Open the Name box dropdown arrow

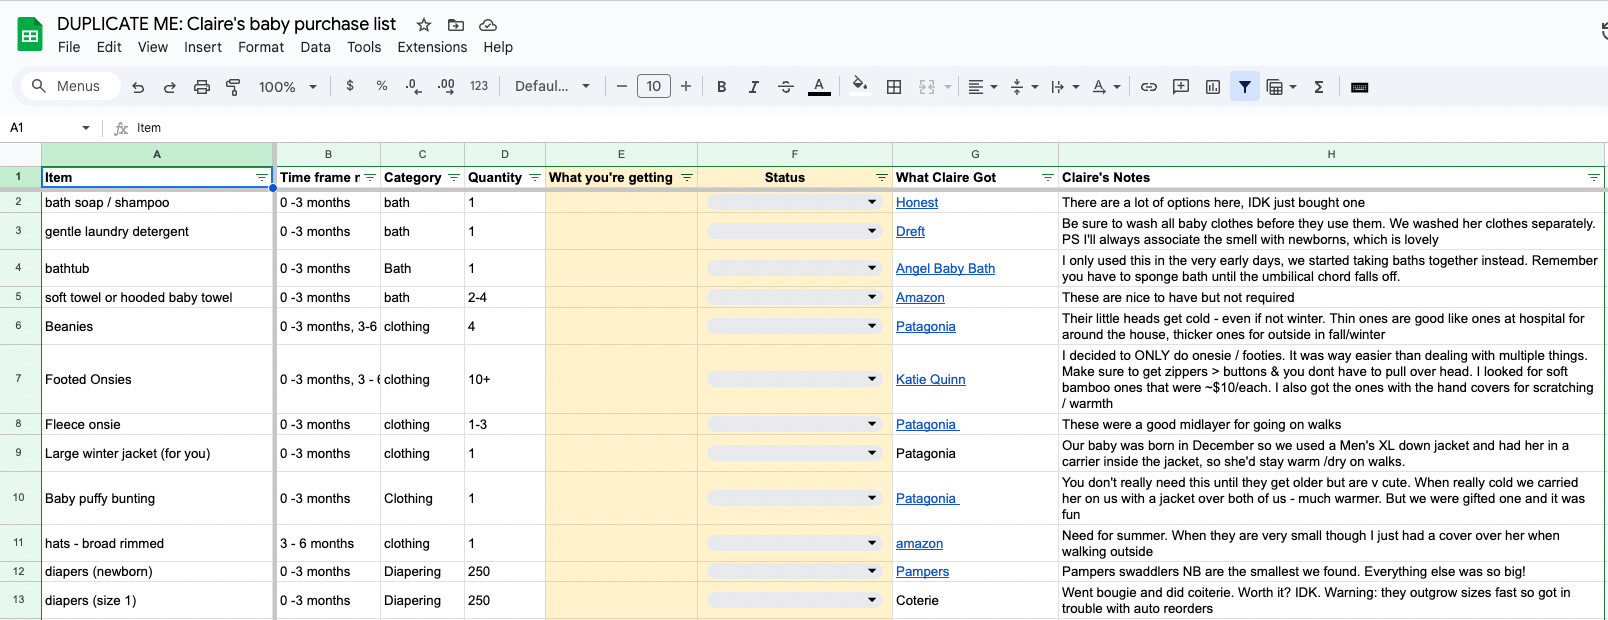tap(85, 128)
